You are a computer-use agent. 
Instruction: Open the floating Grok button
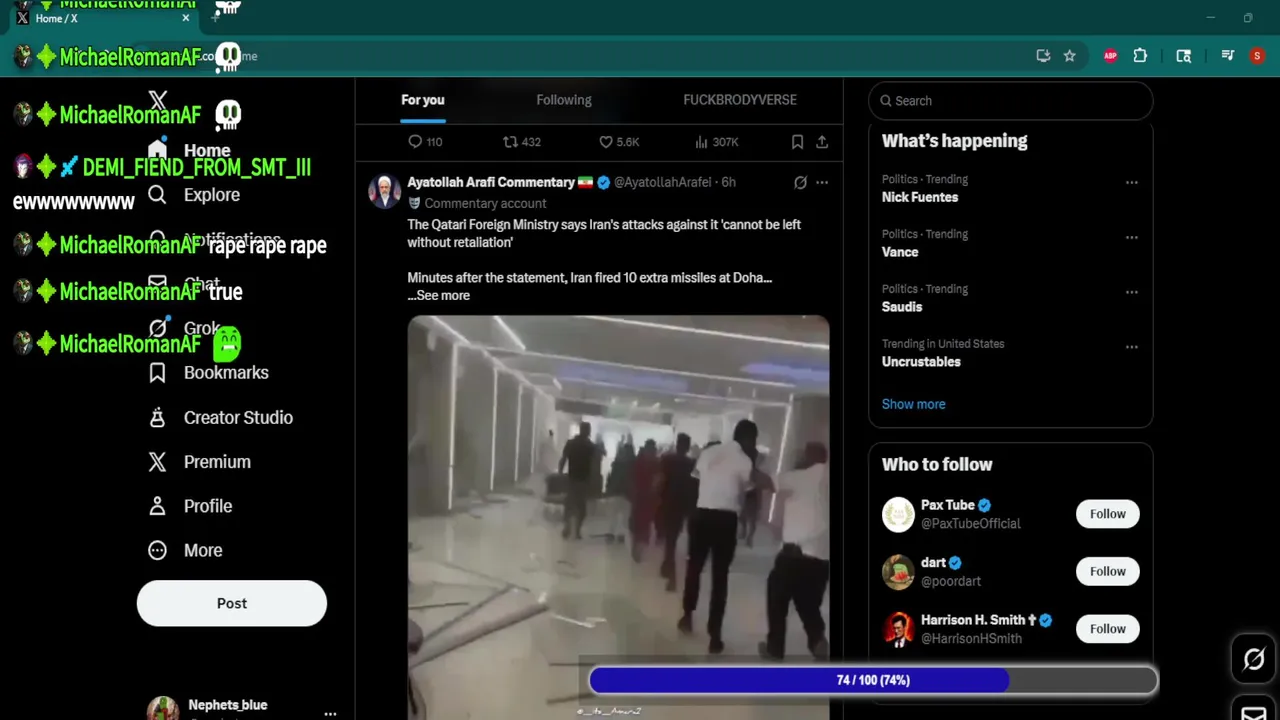[x=1254, y=659]
